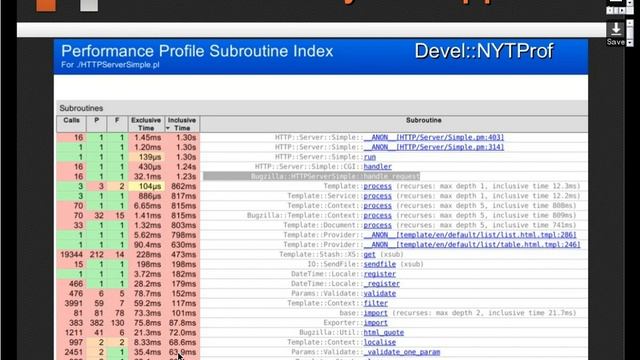Viewport: 640px width, 360px height.
Task: Open __ANON__[HTTP/Server/Simple.pm:403] link
Action: click(x=434, y=138)
